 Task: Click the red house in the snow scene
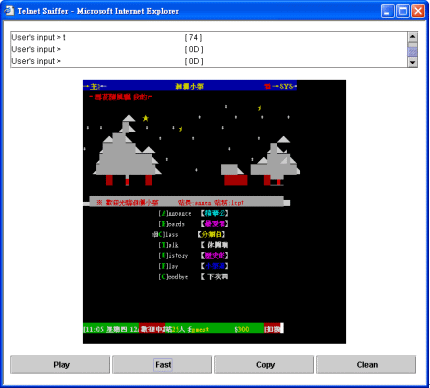(235, 175)
